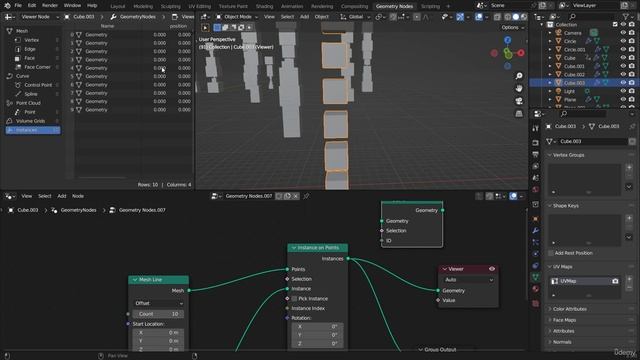Toggle Plane visibility eye icon
Image resolution: width=640 pixels, height=360 pixels.
(623, 99)
